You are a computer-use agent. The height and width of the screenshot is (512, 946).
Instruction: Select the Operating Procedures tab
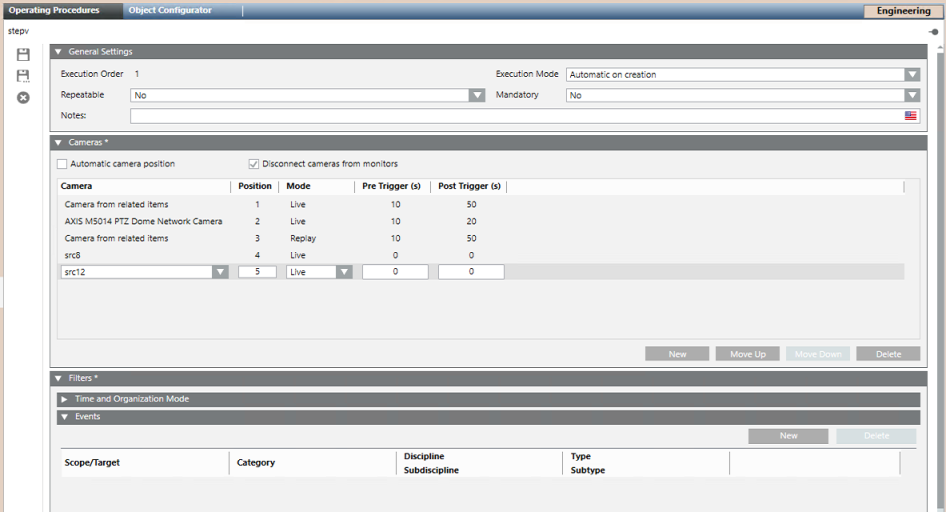tap(54, 10)
